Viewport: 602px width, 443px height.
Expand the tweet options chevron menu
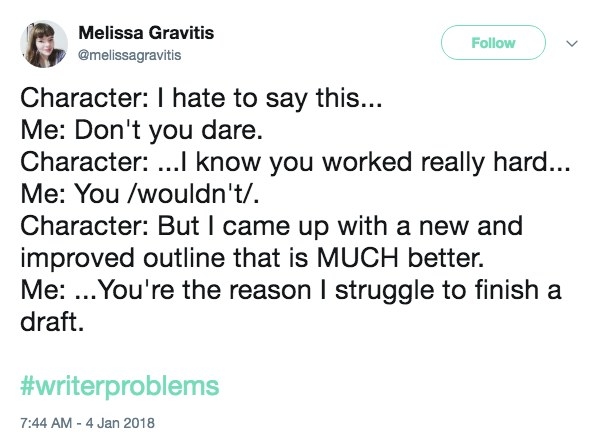[x=572, y=43]
